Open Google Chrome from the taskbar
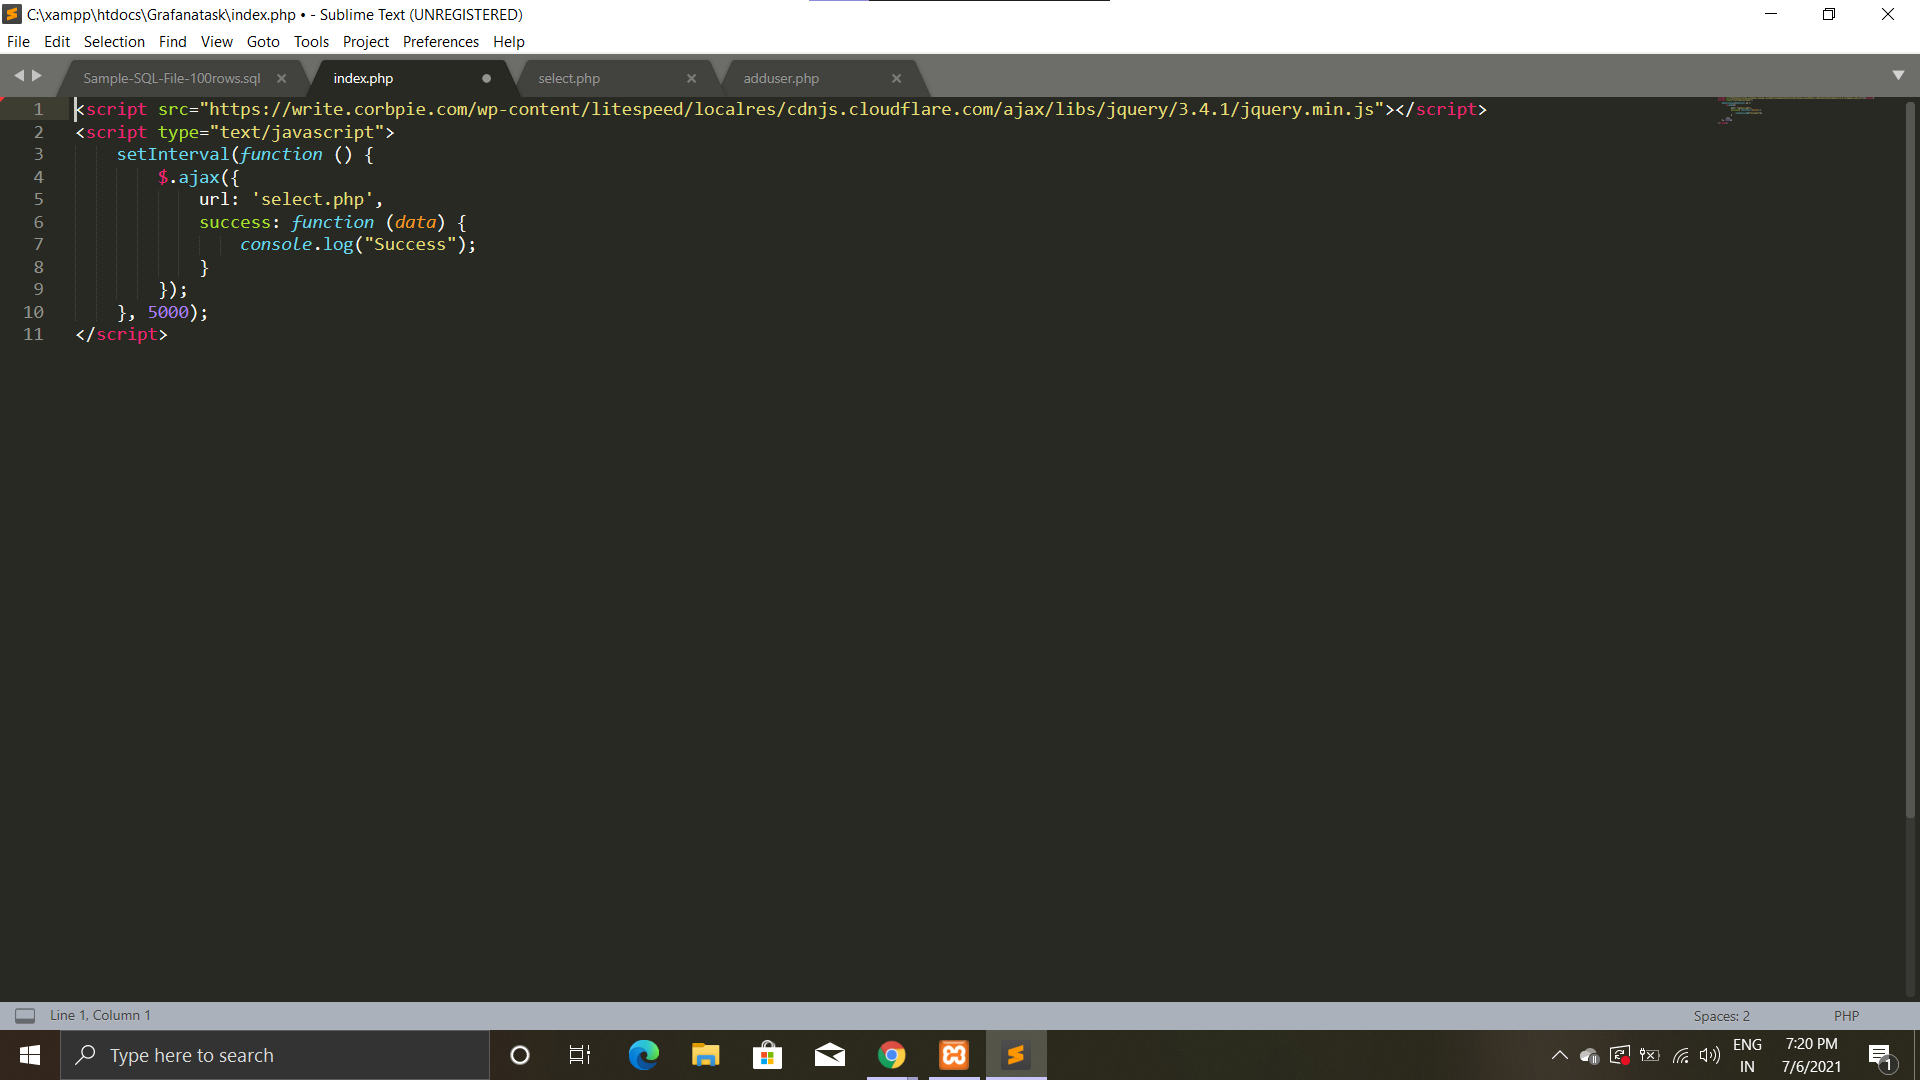Image resolution: width=1920 pixels, height=1080 pixels. (x=891, y=1055)
